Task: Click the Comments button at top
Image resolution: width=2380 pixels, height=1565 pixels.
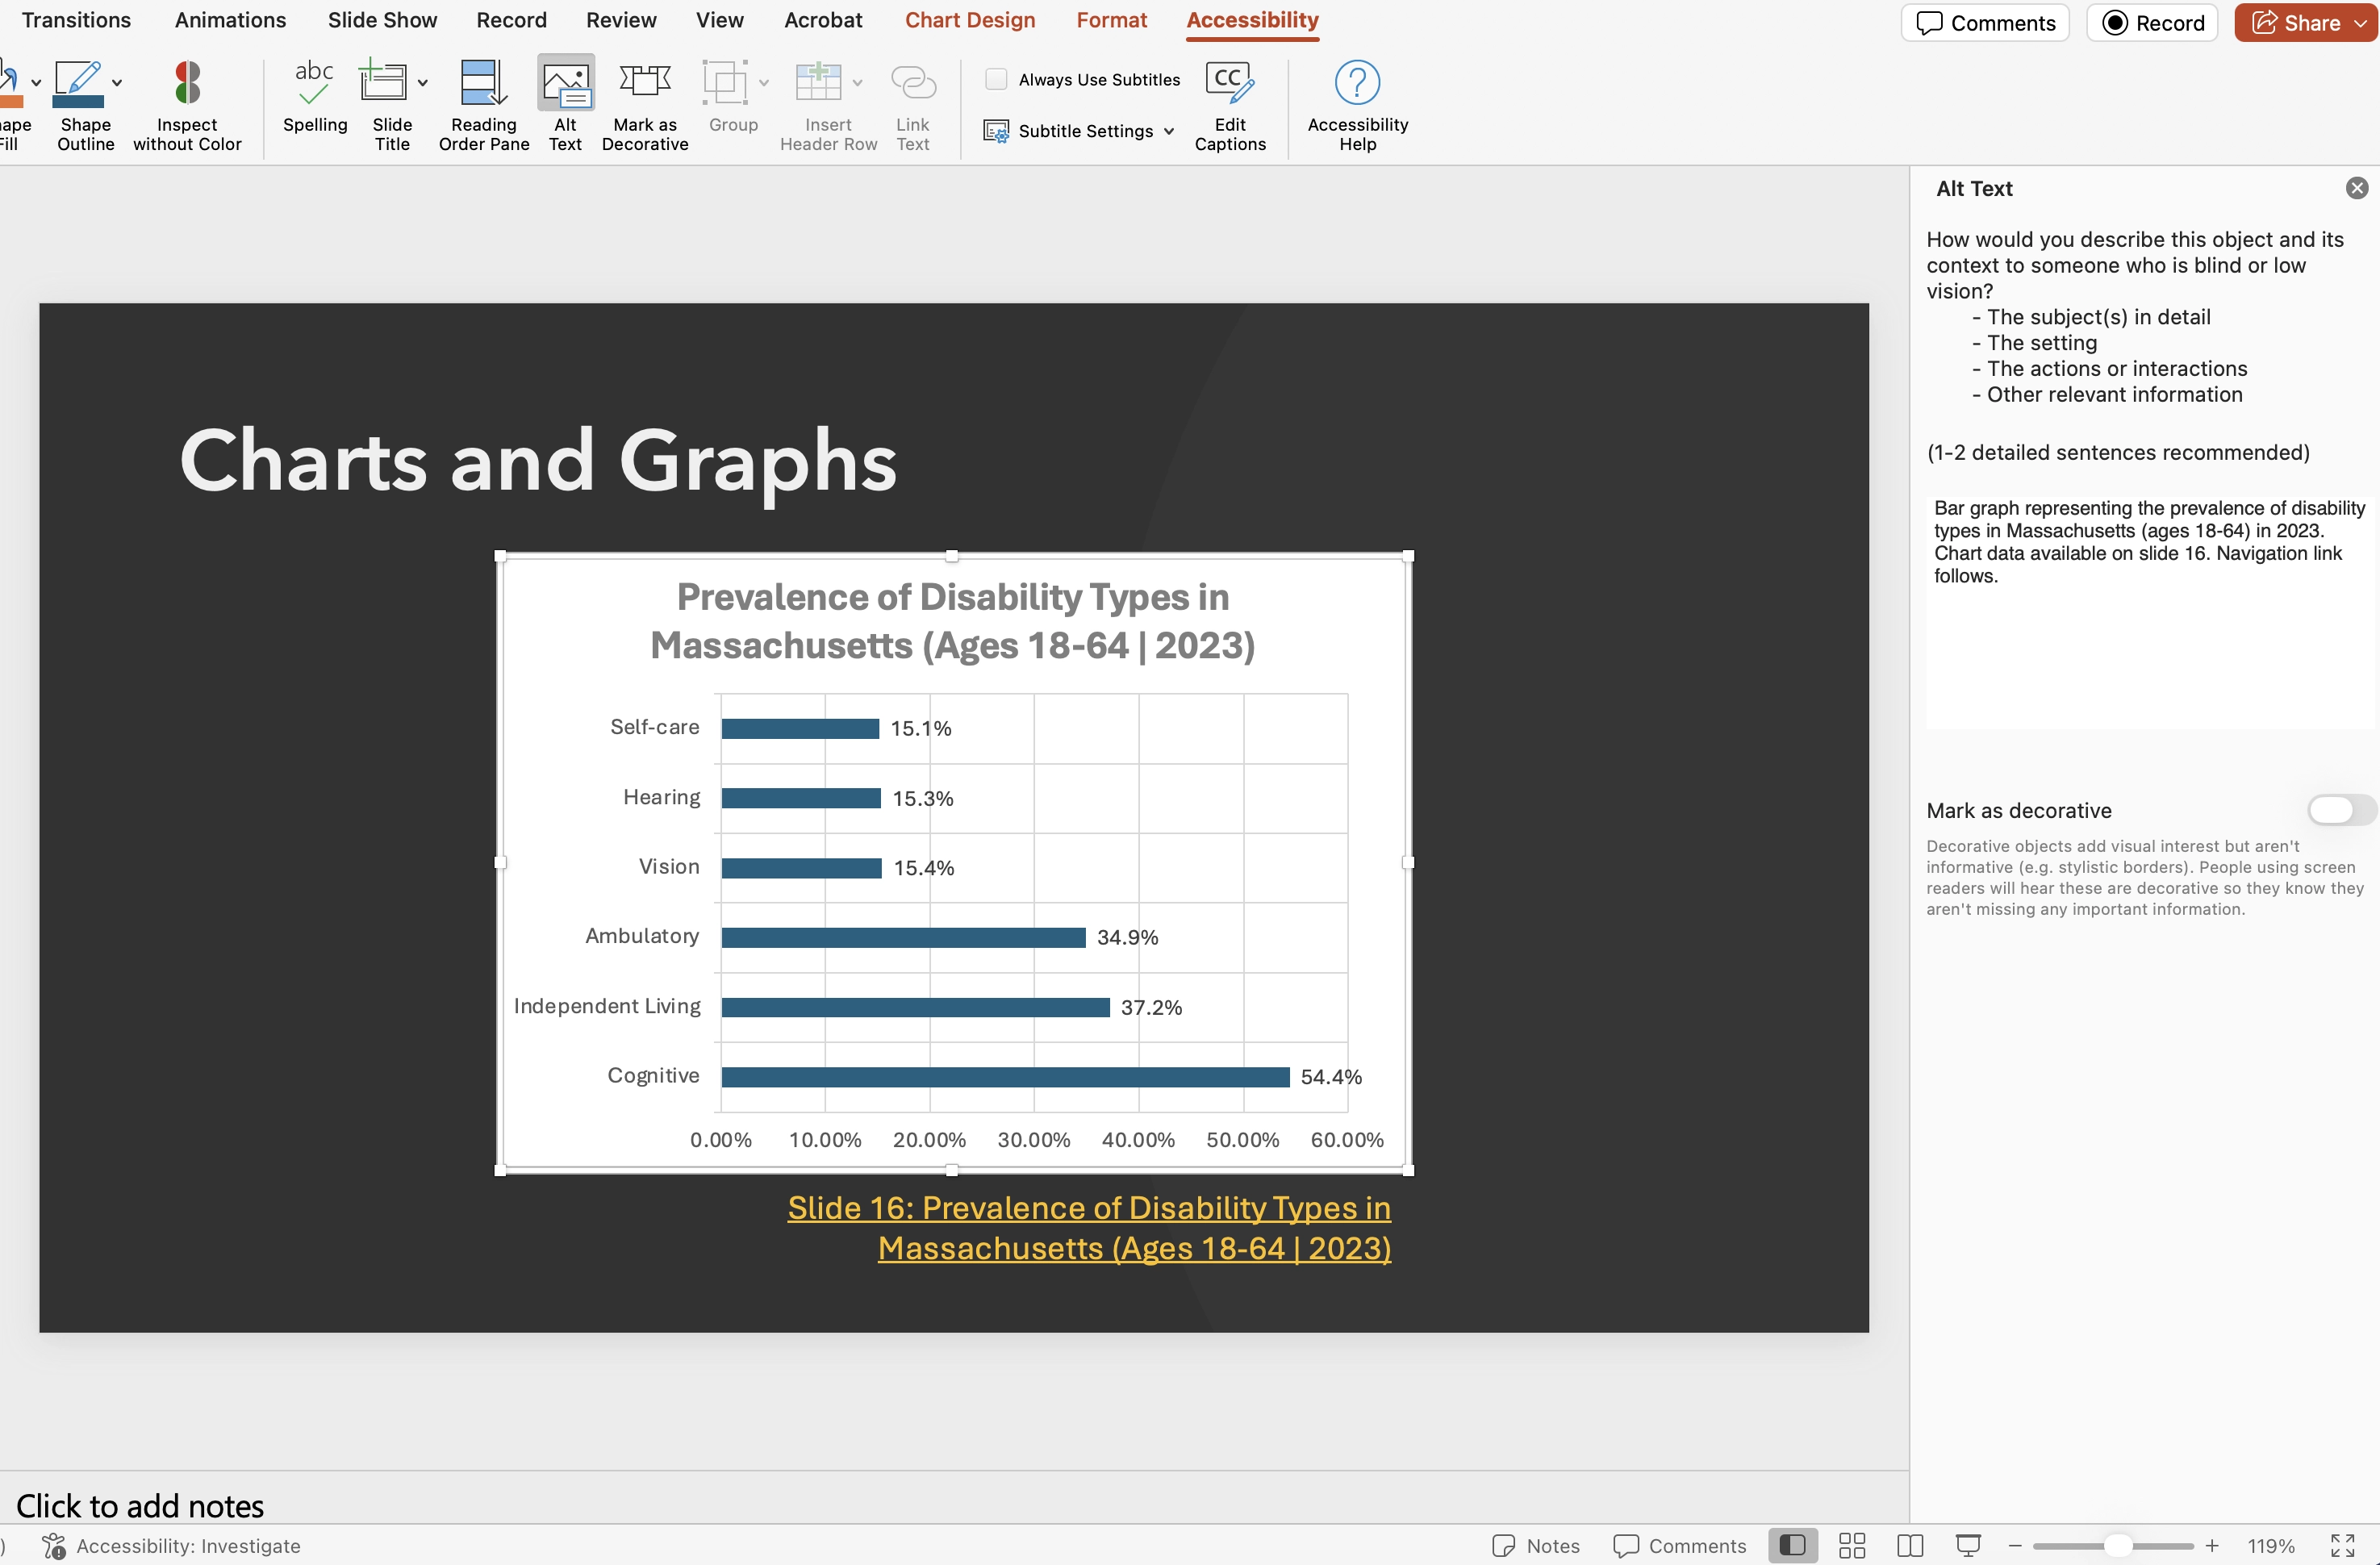Action: (1985, 23)
